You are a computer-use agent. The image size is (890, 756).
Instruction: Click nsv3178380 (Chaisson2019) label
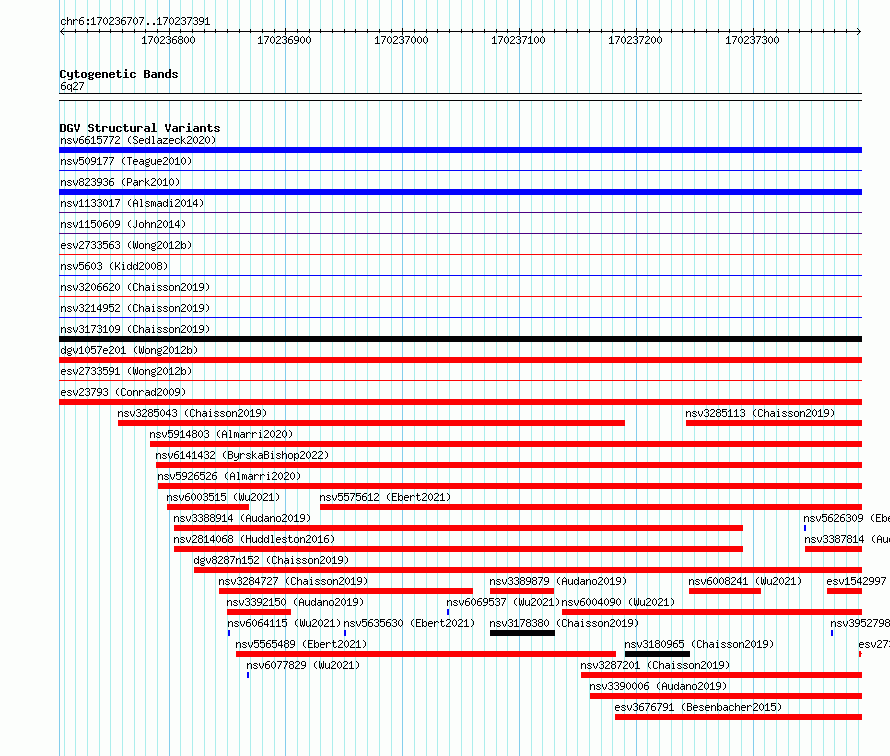point(564,623)
